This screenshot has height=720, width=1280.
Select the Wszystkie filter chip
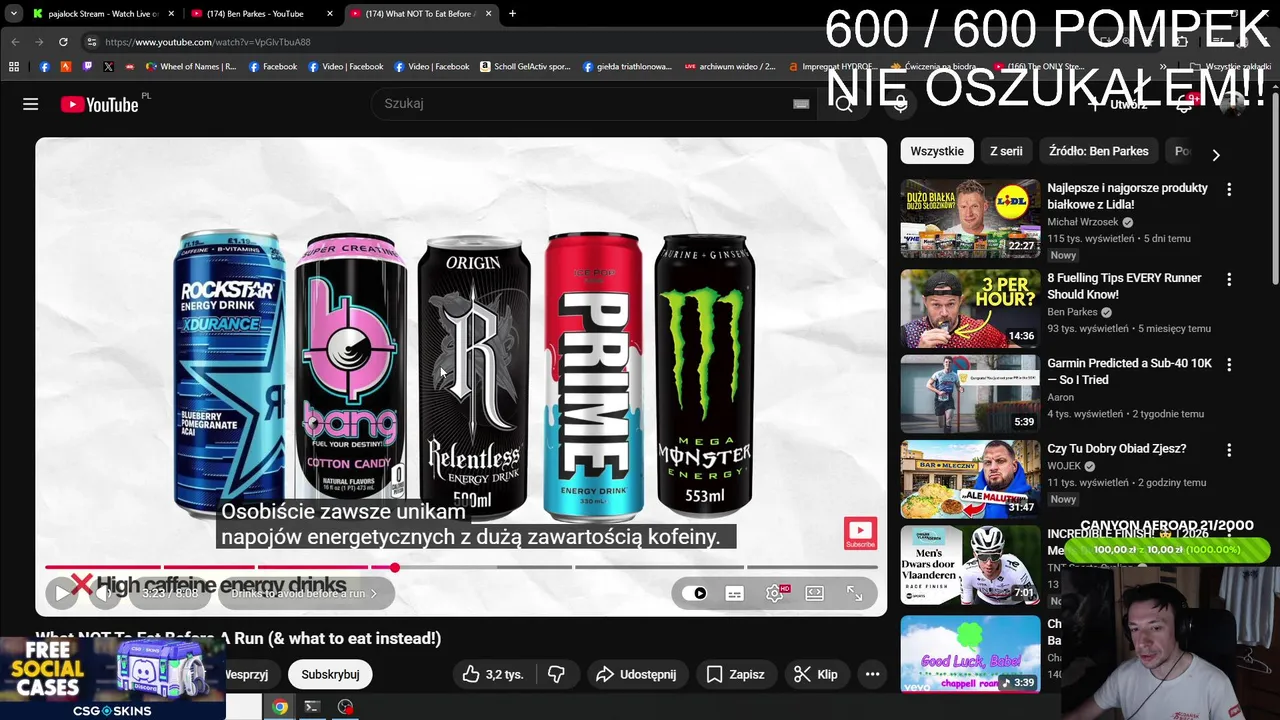click(x=937, y=151)
